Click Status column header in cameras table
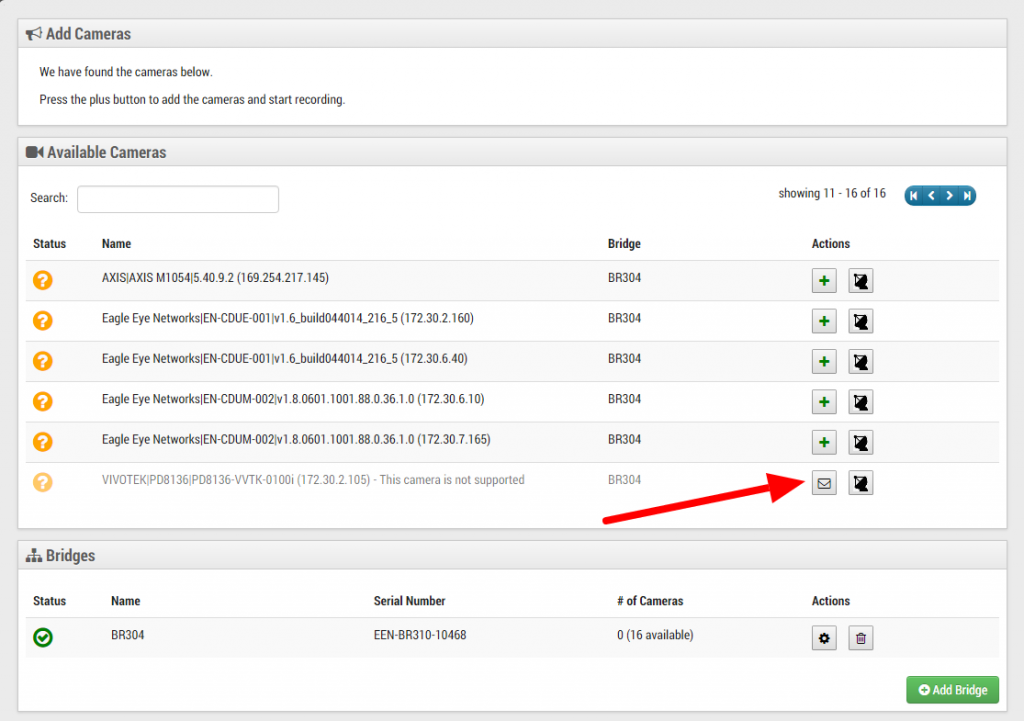The height and width of the screenshot is (721, 1024). pyautogui.click(x=50, y=244)
